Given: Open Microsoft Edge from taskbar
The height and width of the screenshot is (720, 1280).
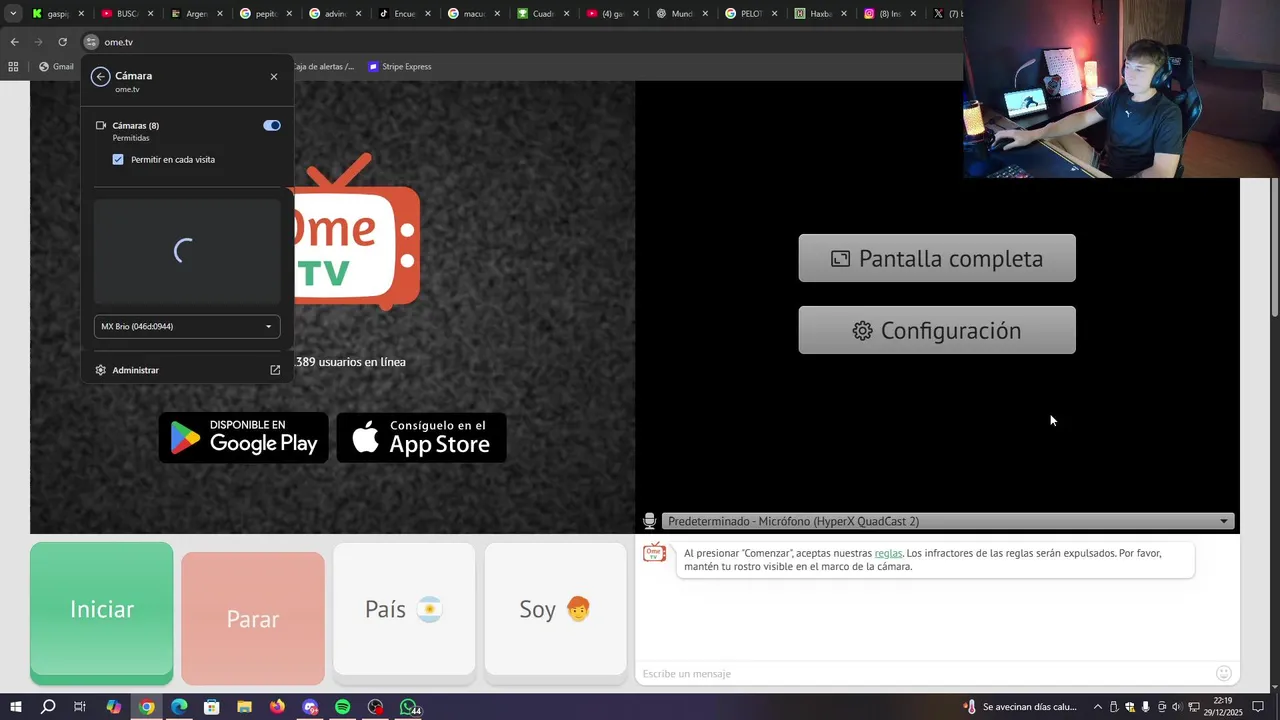Looking at the screenshot, I should pyautogui.click(x=179, y=707).
